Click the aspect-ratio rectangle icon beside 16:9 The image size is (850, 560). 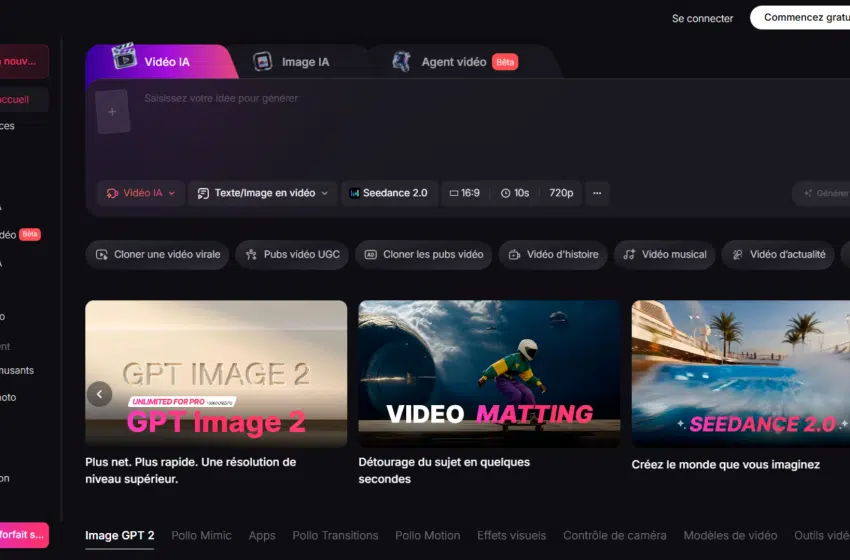pos(454,193)
